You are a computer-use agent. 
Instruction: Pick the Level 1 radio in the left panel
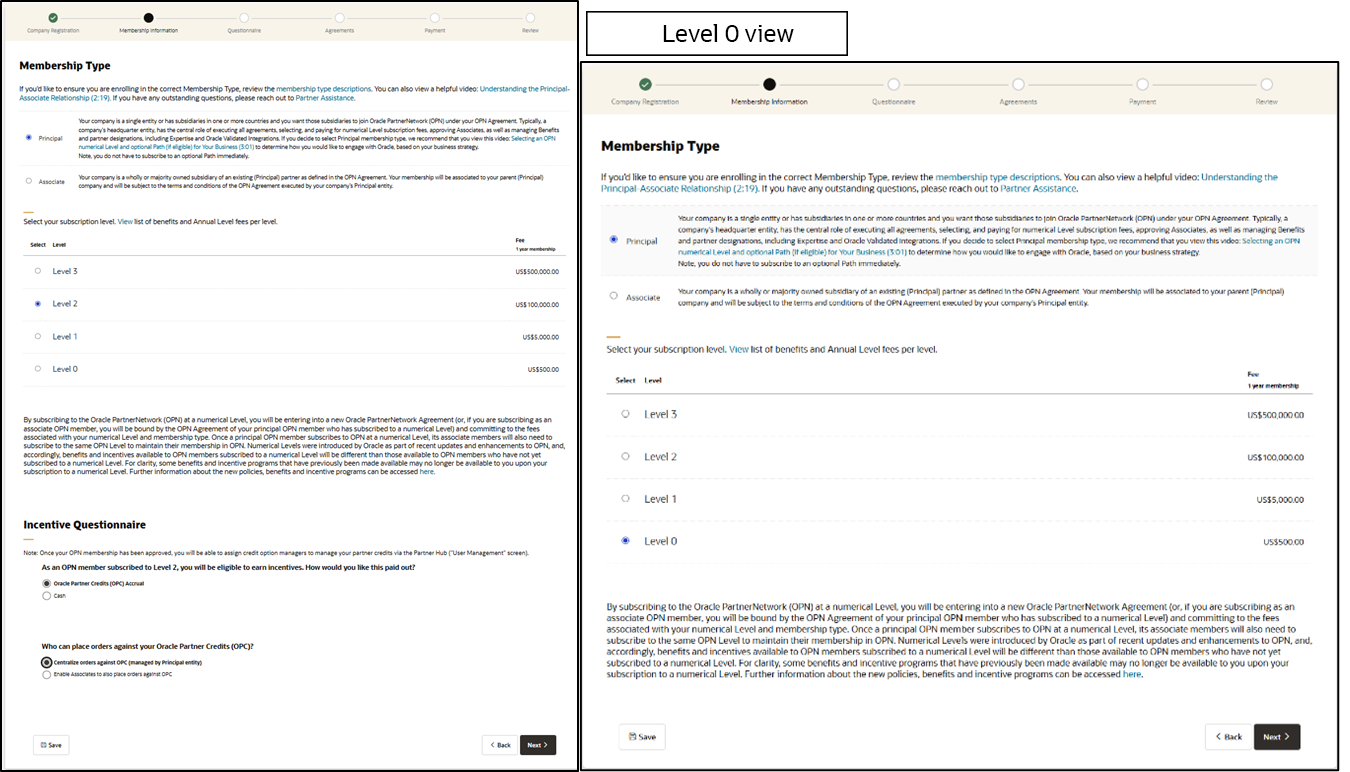(38, 336)
